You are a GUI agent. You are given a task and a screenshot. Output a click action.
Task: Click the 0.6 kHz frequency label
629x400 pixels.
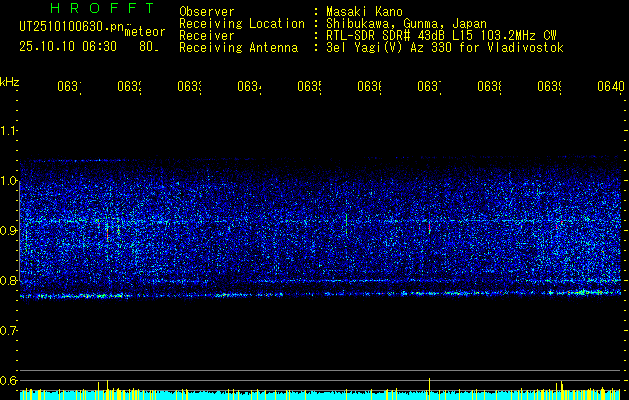click(x=8, y=380)
